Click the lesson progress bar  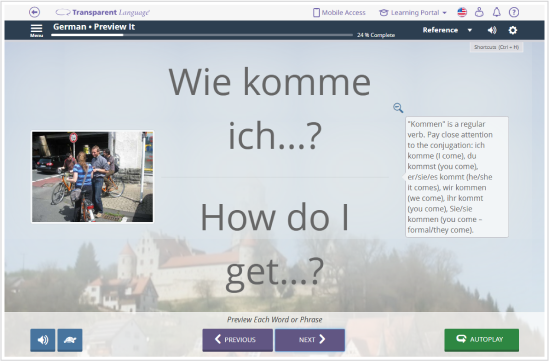(x=202, y=35)
